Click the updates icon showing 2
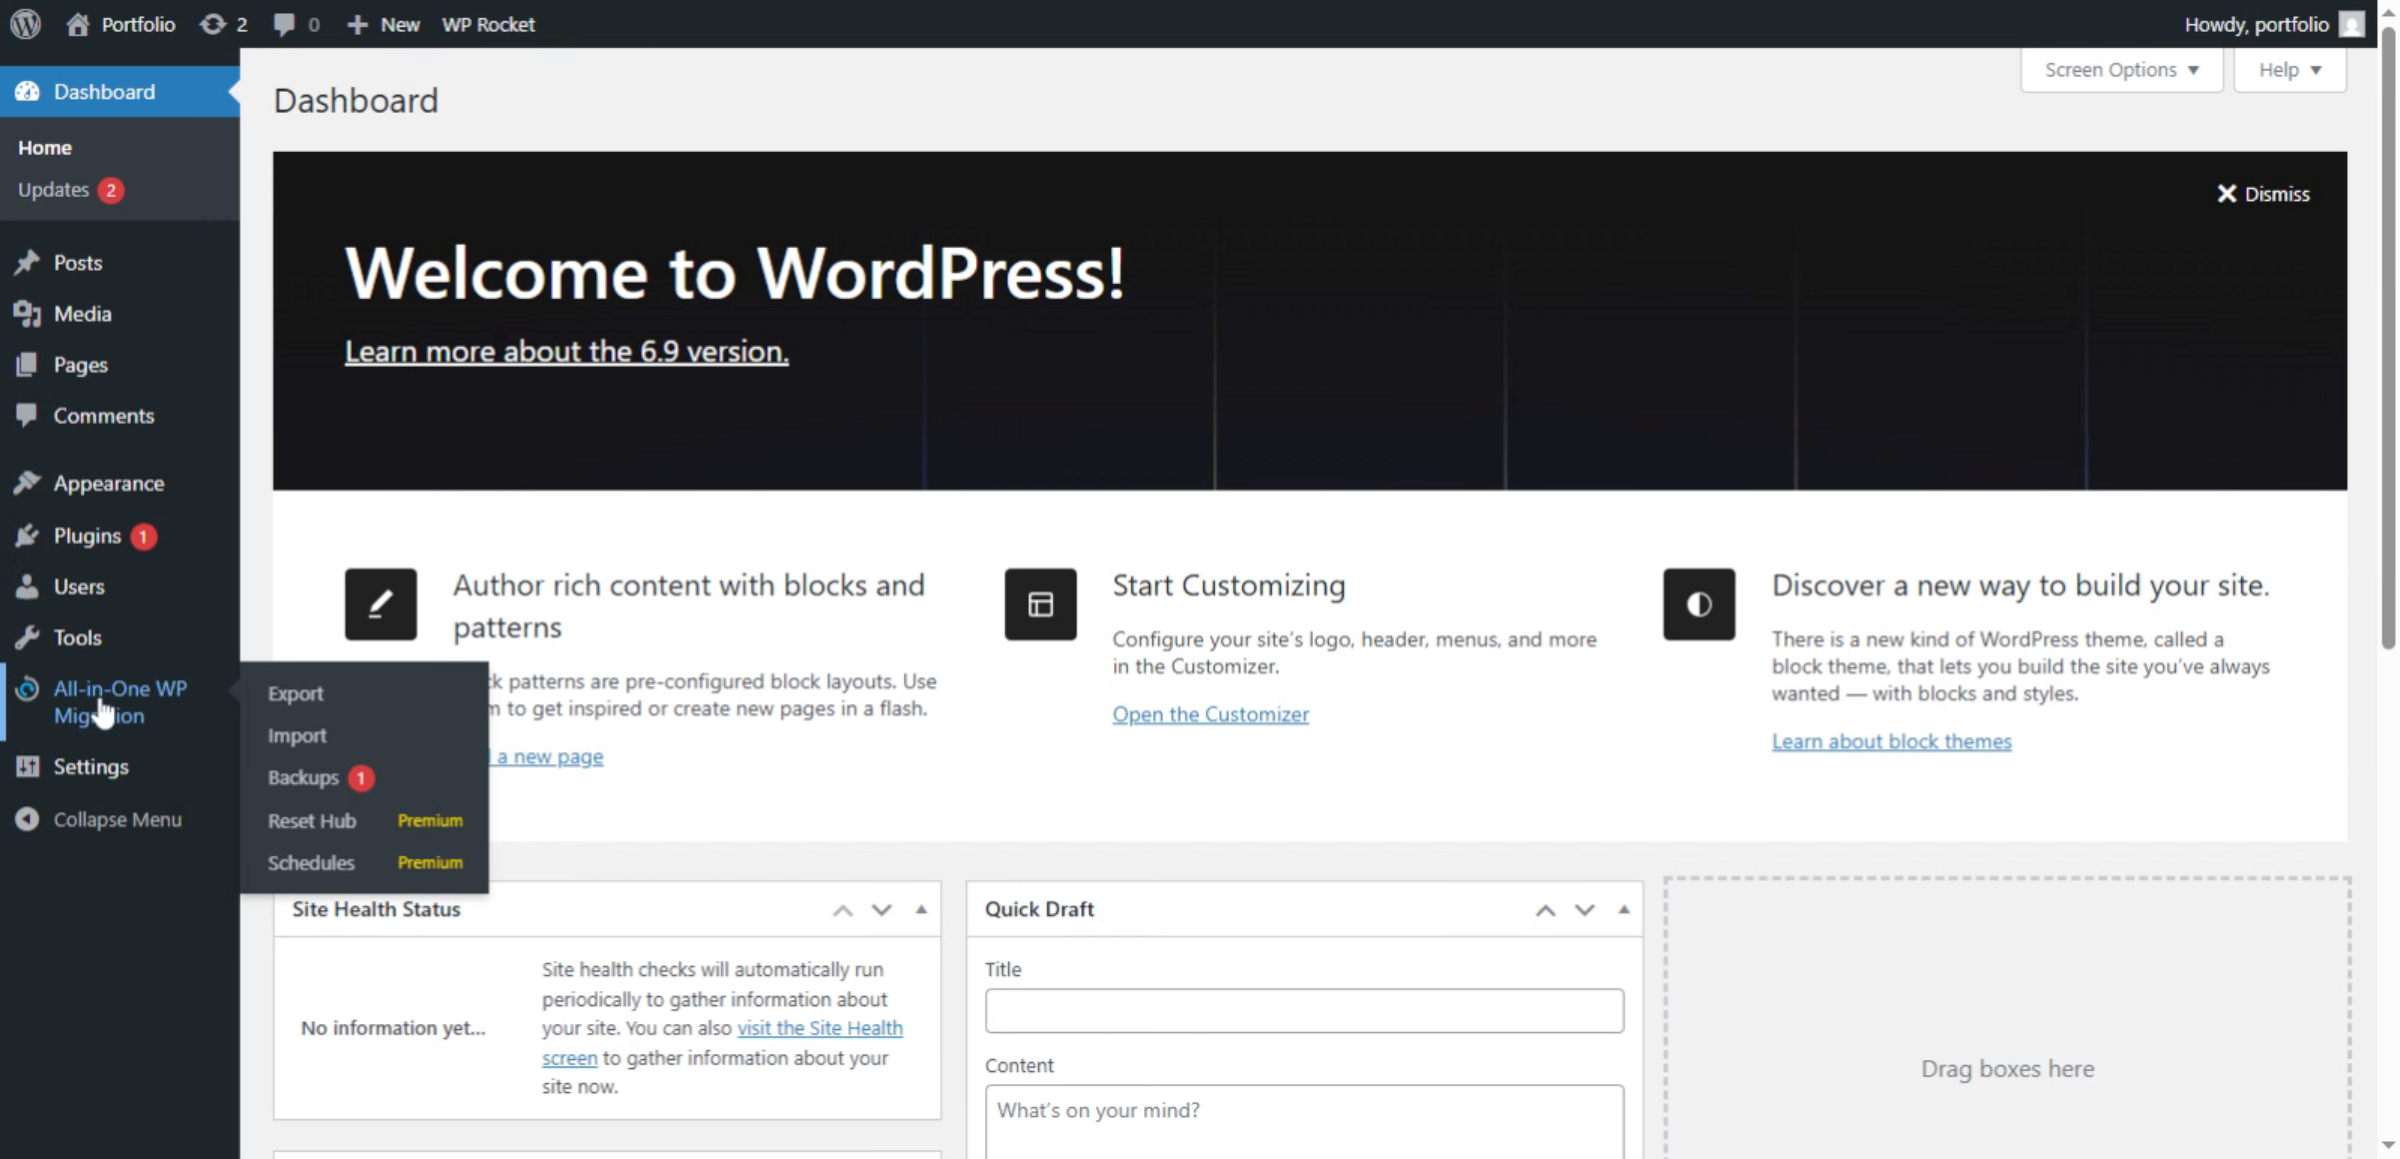Image resolution: width=2400 pixels, height=1159 pixels. [213, 23]
